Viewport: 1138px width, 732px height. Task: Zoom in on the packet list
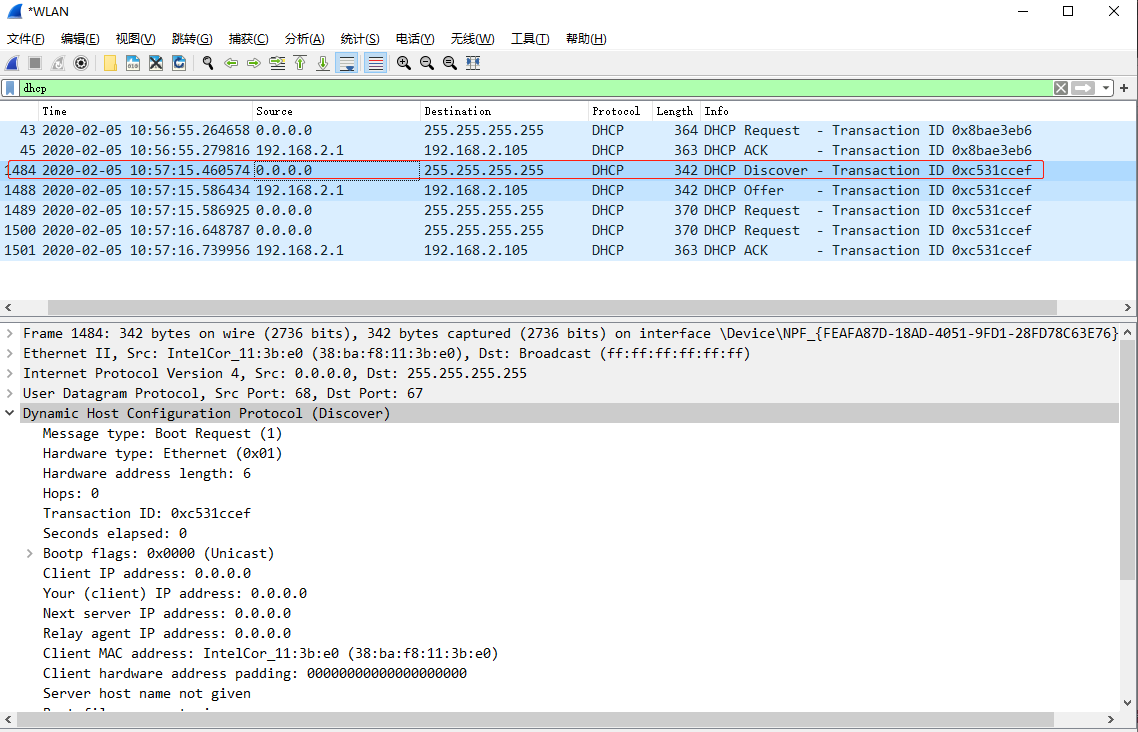[x=404, y=63]
